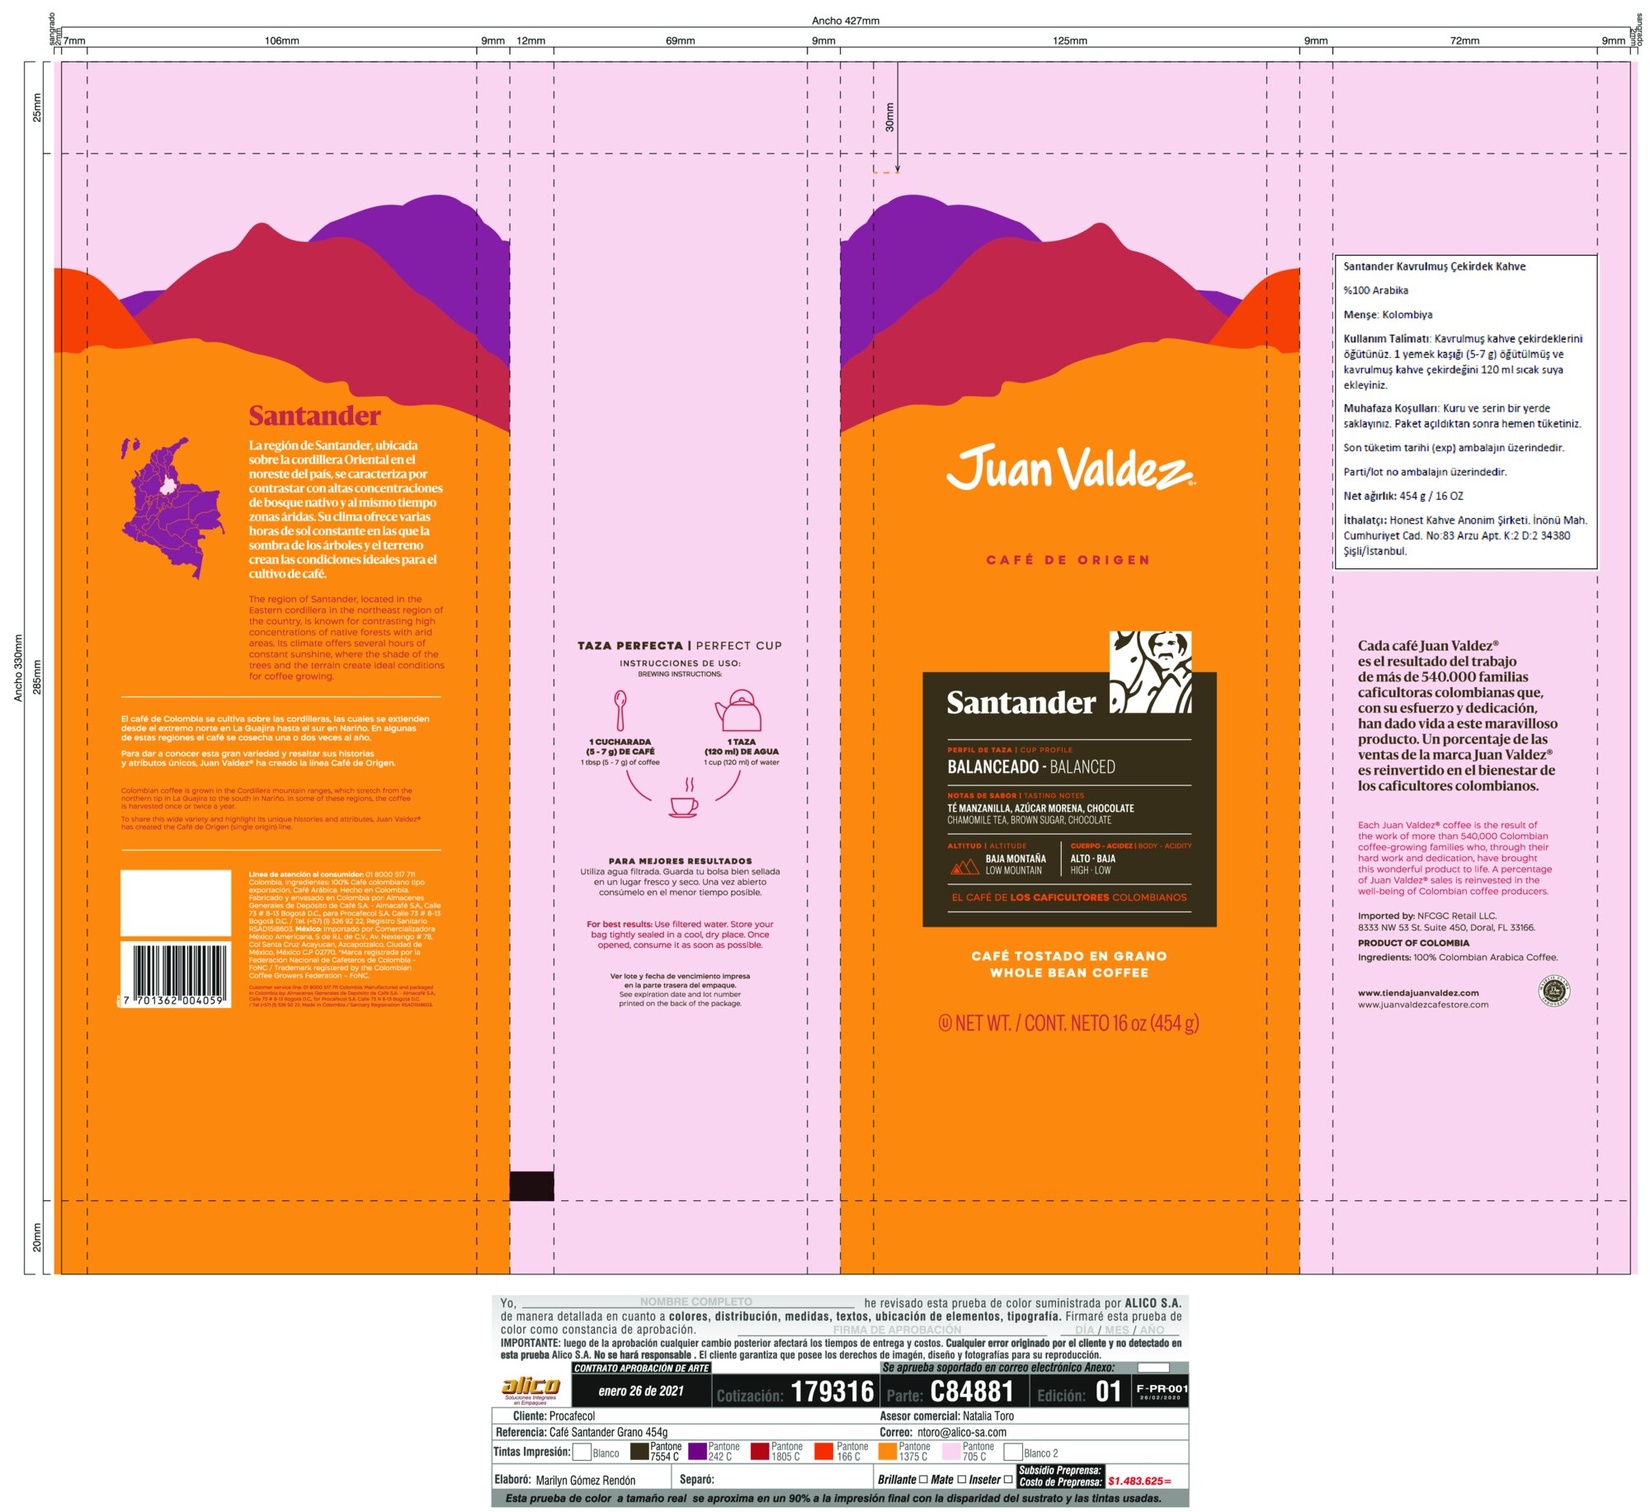Click the NOMBRE COMPLETO signature line
This screenshot has height=1512, width=1650.
pos(688,1302)
